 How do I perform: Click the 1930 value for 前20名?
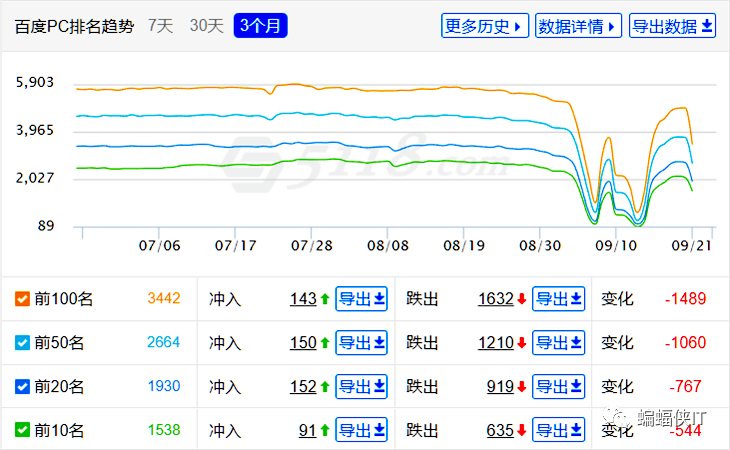tap(164, 386)
